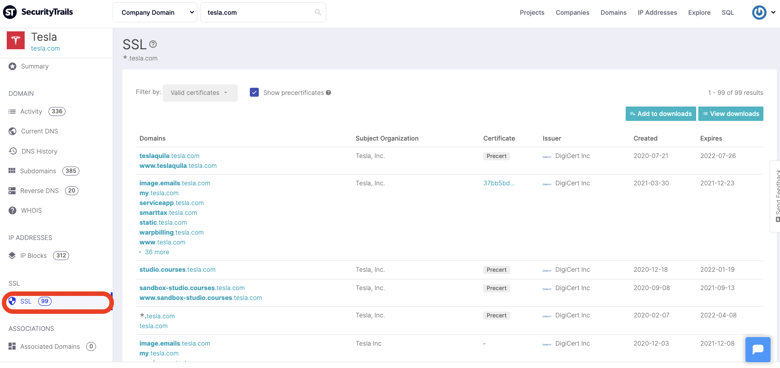
Task: Click the Associated Domains icon
Action: pos(12,346)
